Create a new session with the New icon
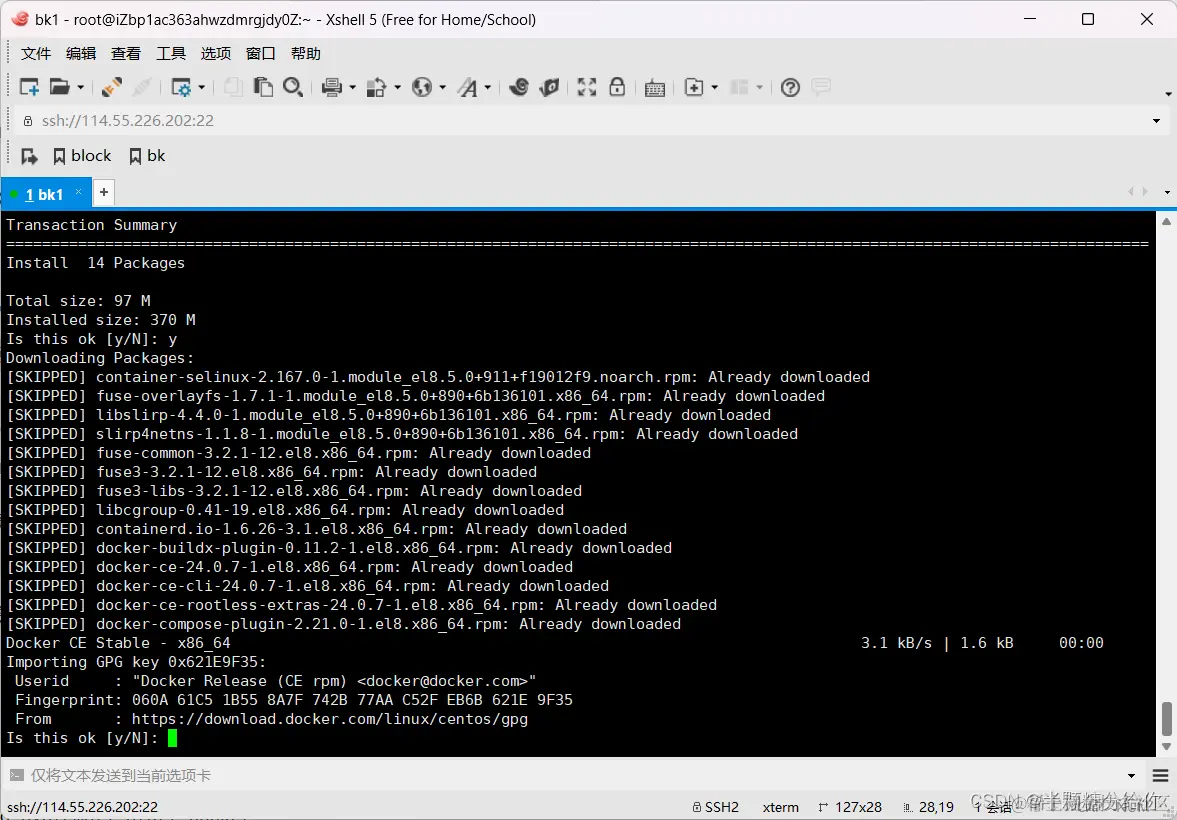 (x=29, y=87)
